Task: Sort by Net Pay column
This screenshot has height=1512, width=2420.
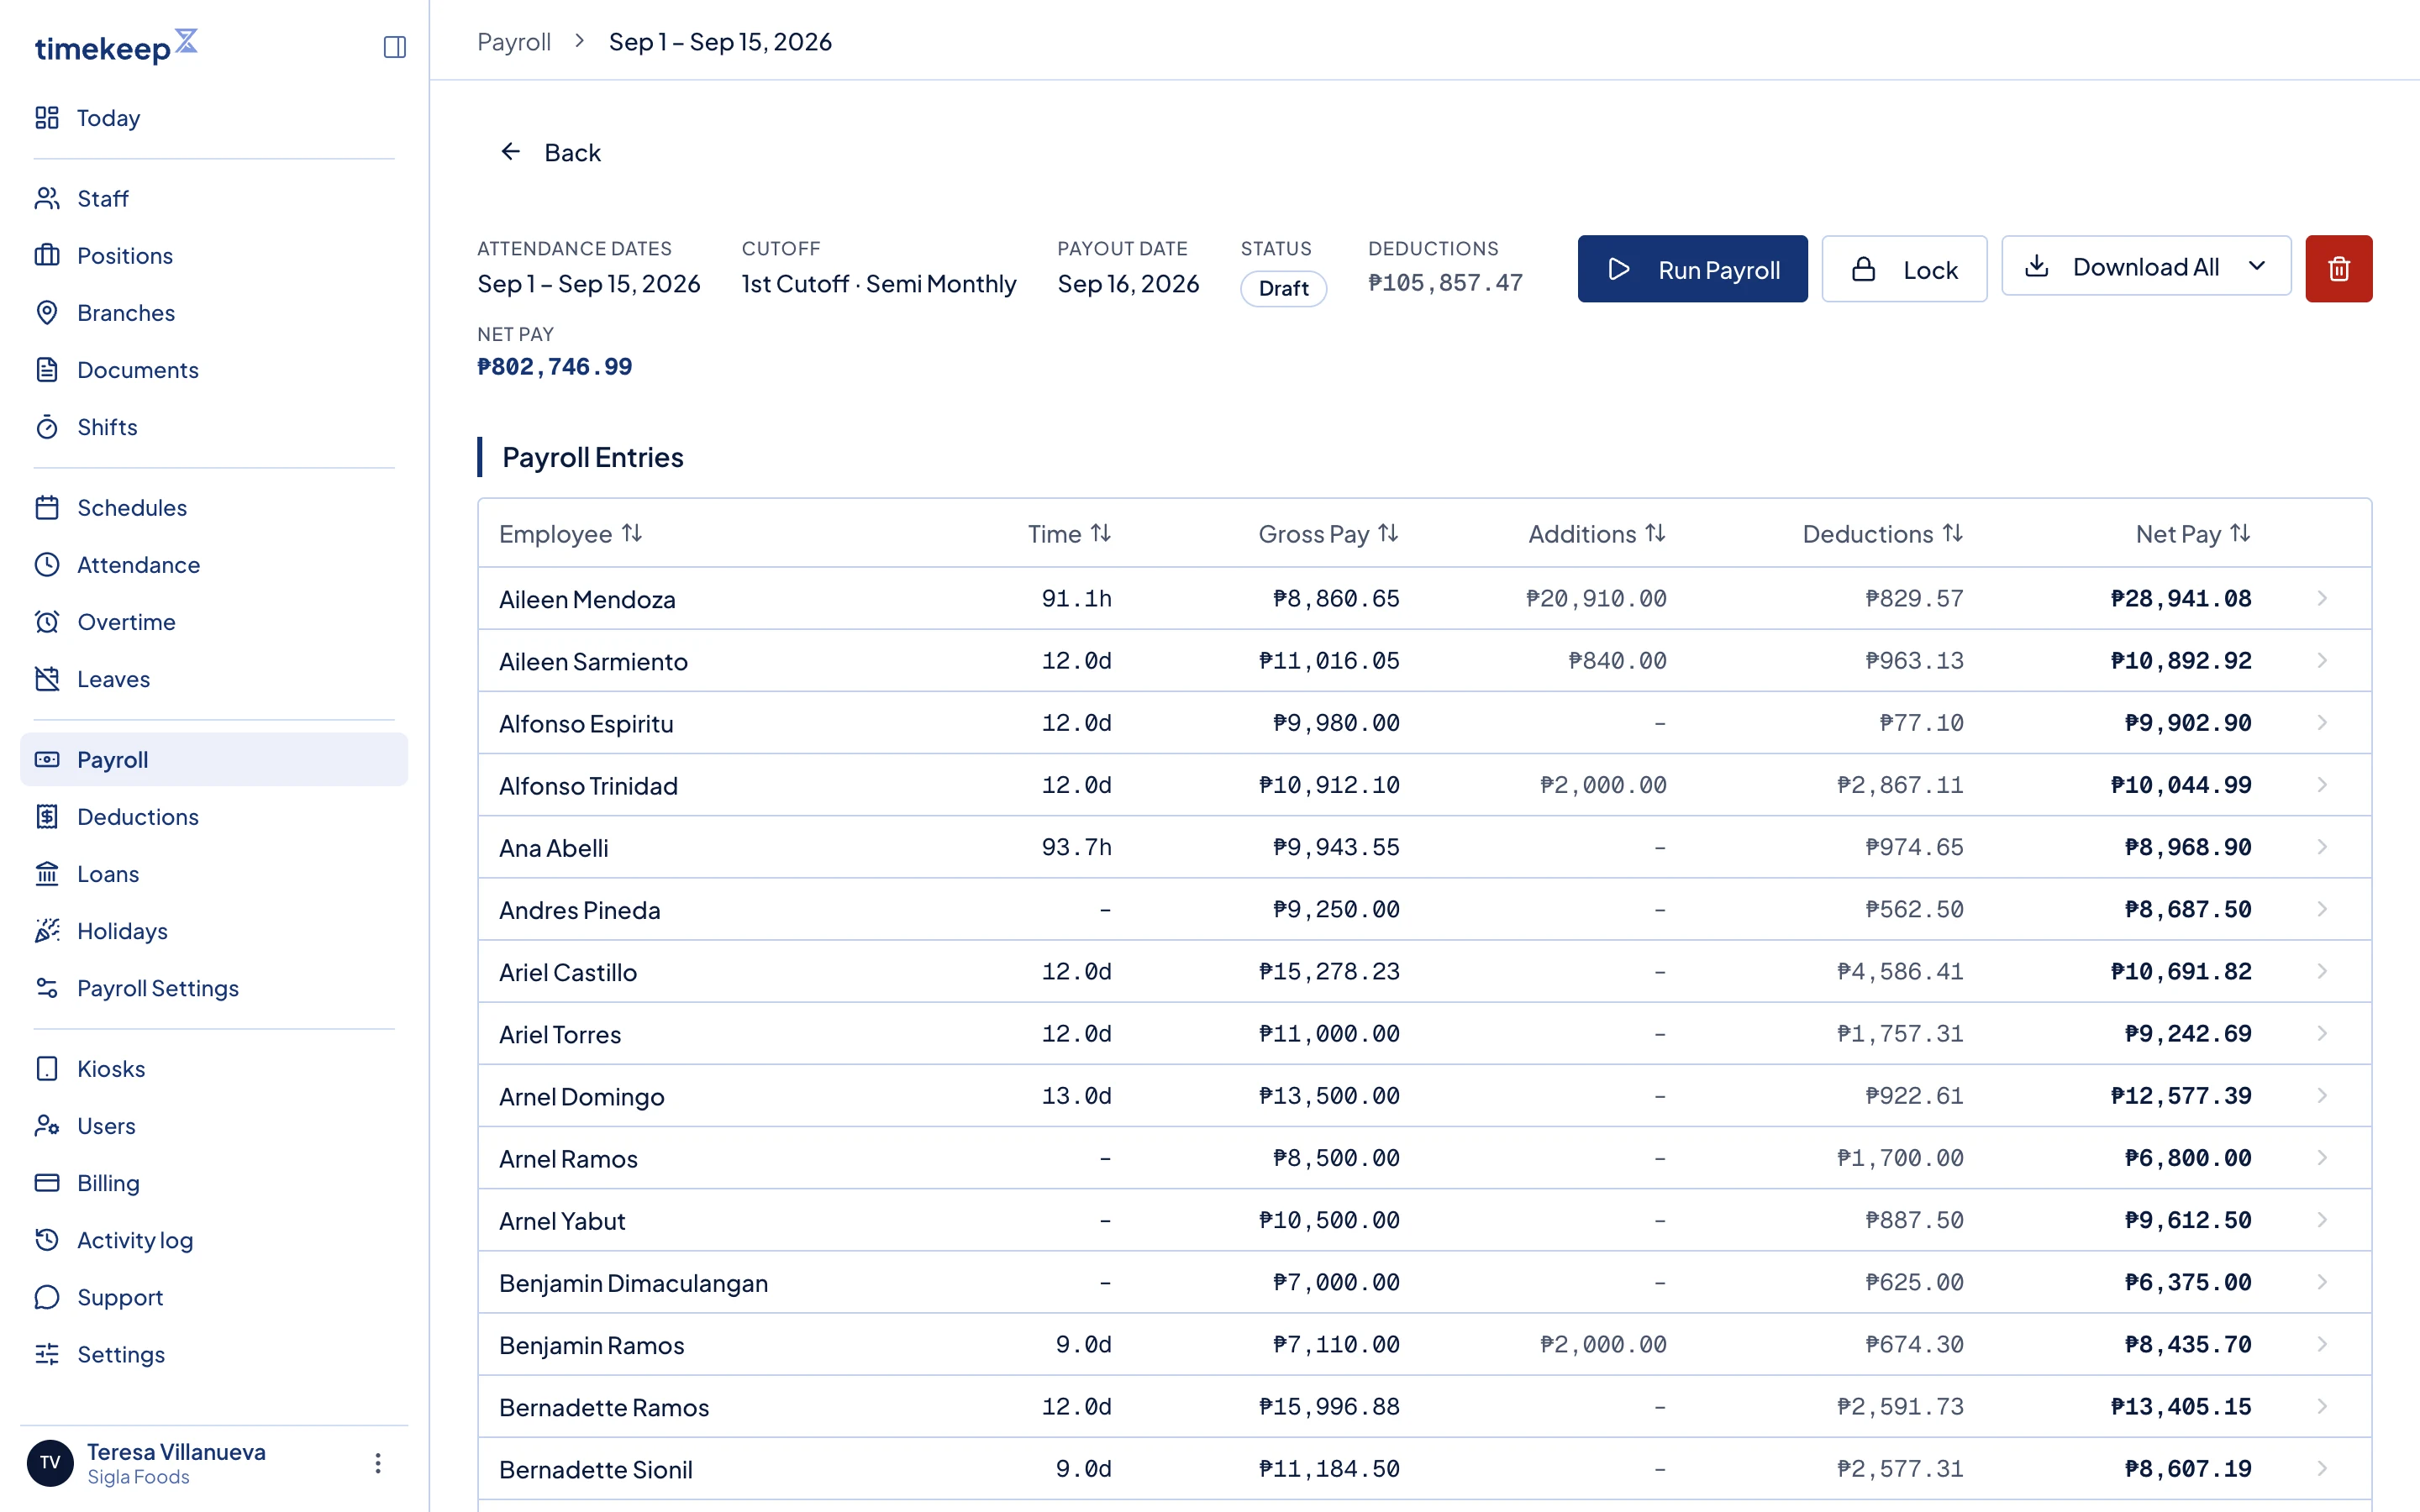Action: (x=2193, y=534)
